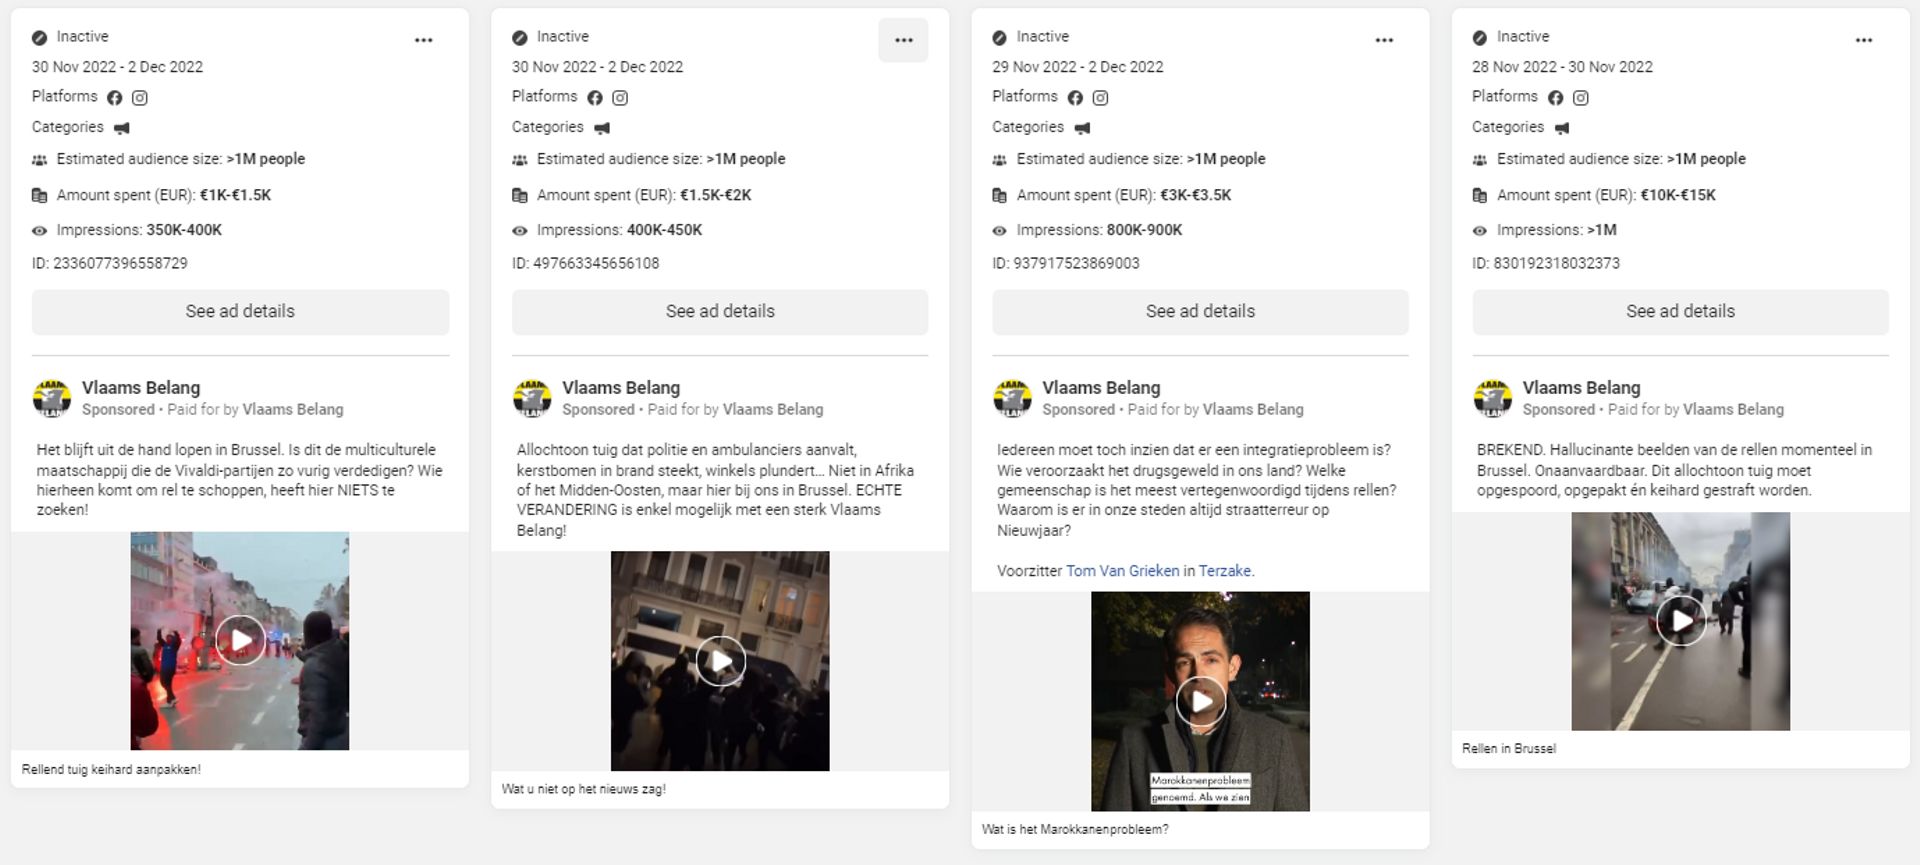Screen dimensions: 1920x865
Task: Click Inactive status icon on ad 830192318032373
Action: [x=1479, y=38]
